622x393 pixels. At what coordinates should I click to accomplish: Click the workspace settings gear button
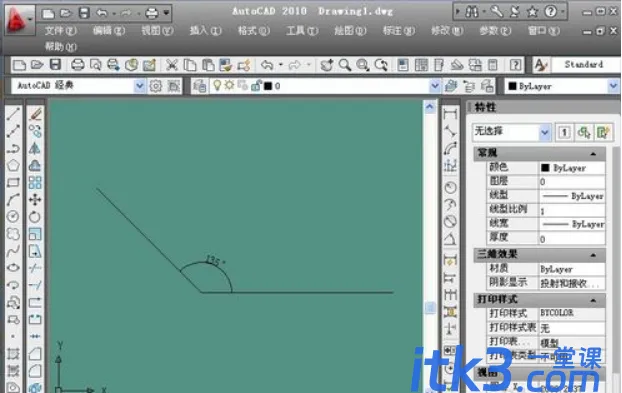coord(156,86)
